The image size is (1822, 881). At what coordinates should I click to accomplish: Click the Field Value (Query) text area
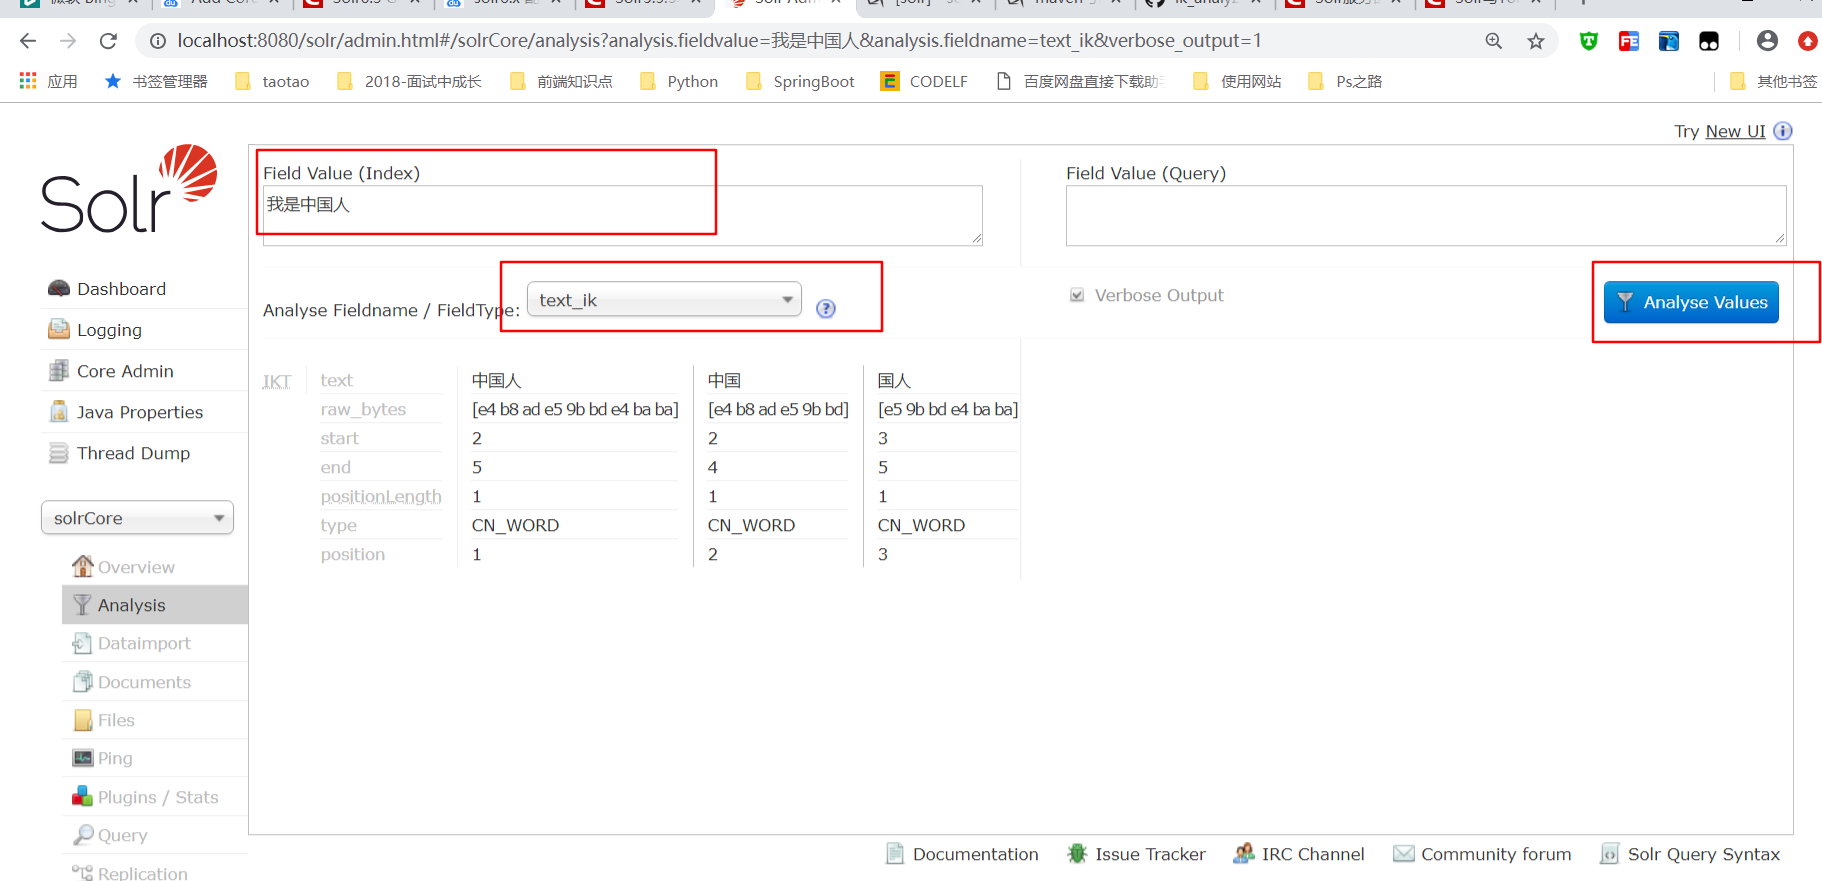click(x=1426, y=214)
